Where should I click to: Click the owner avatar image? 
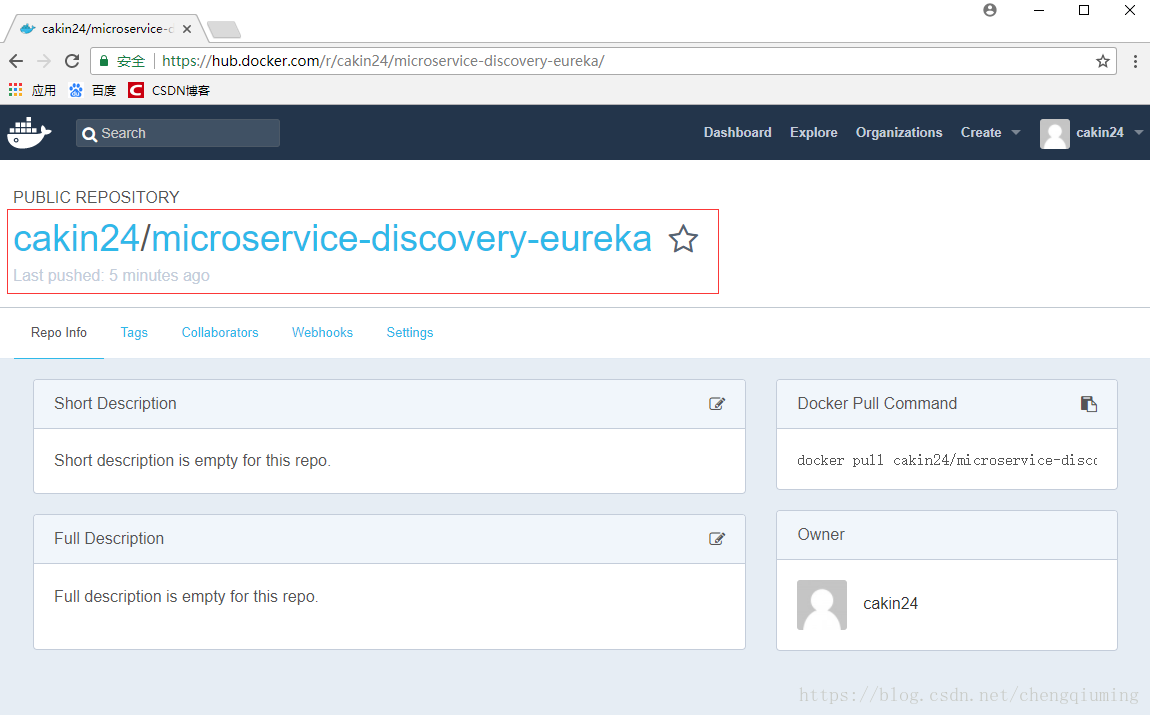pos(822,605)
